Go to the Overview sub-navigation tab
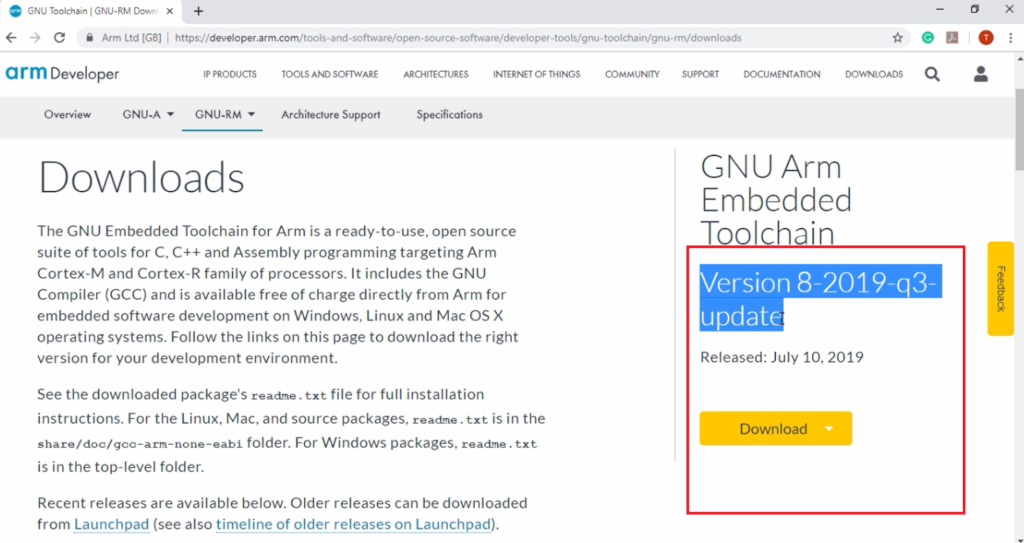 (67, 114)
